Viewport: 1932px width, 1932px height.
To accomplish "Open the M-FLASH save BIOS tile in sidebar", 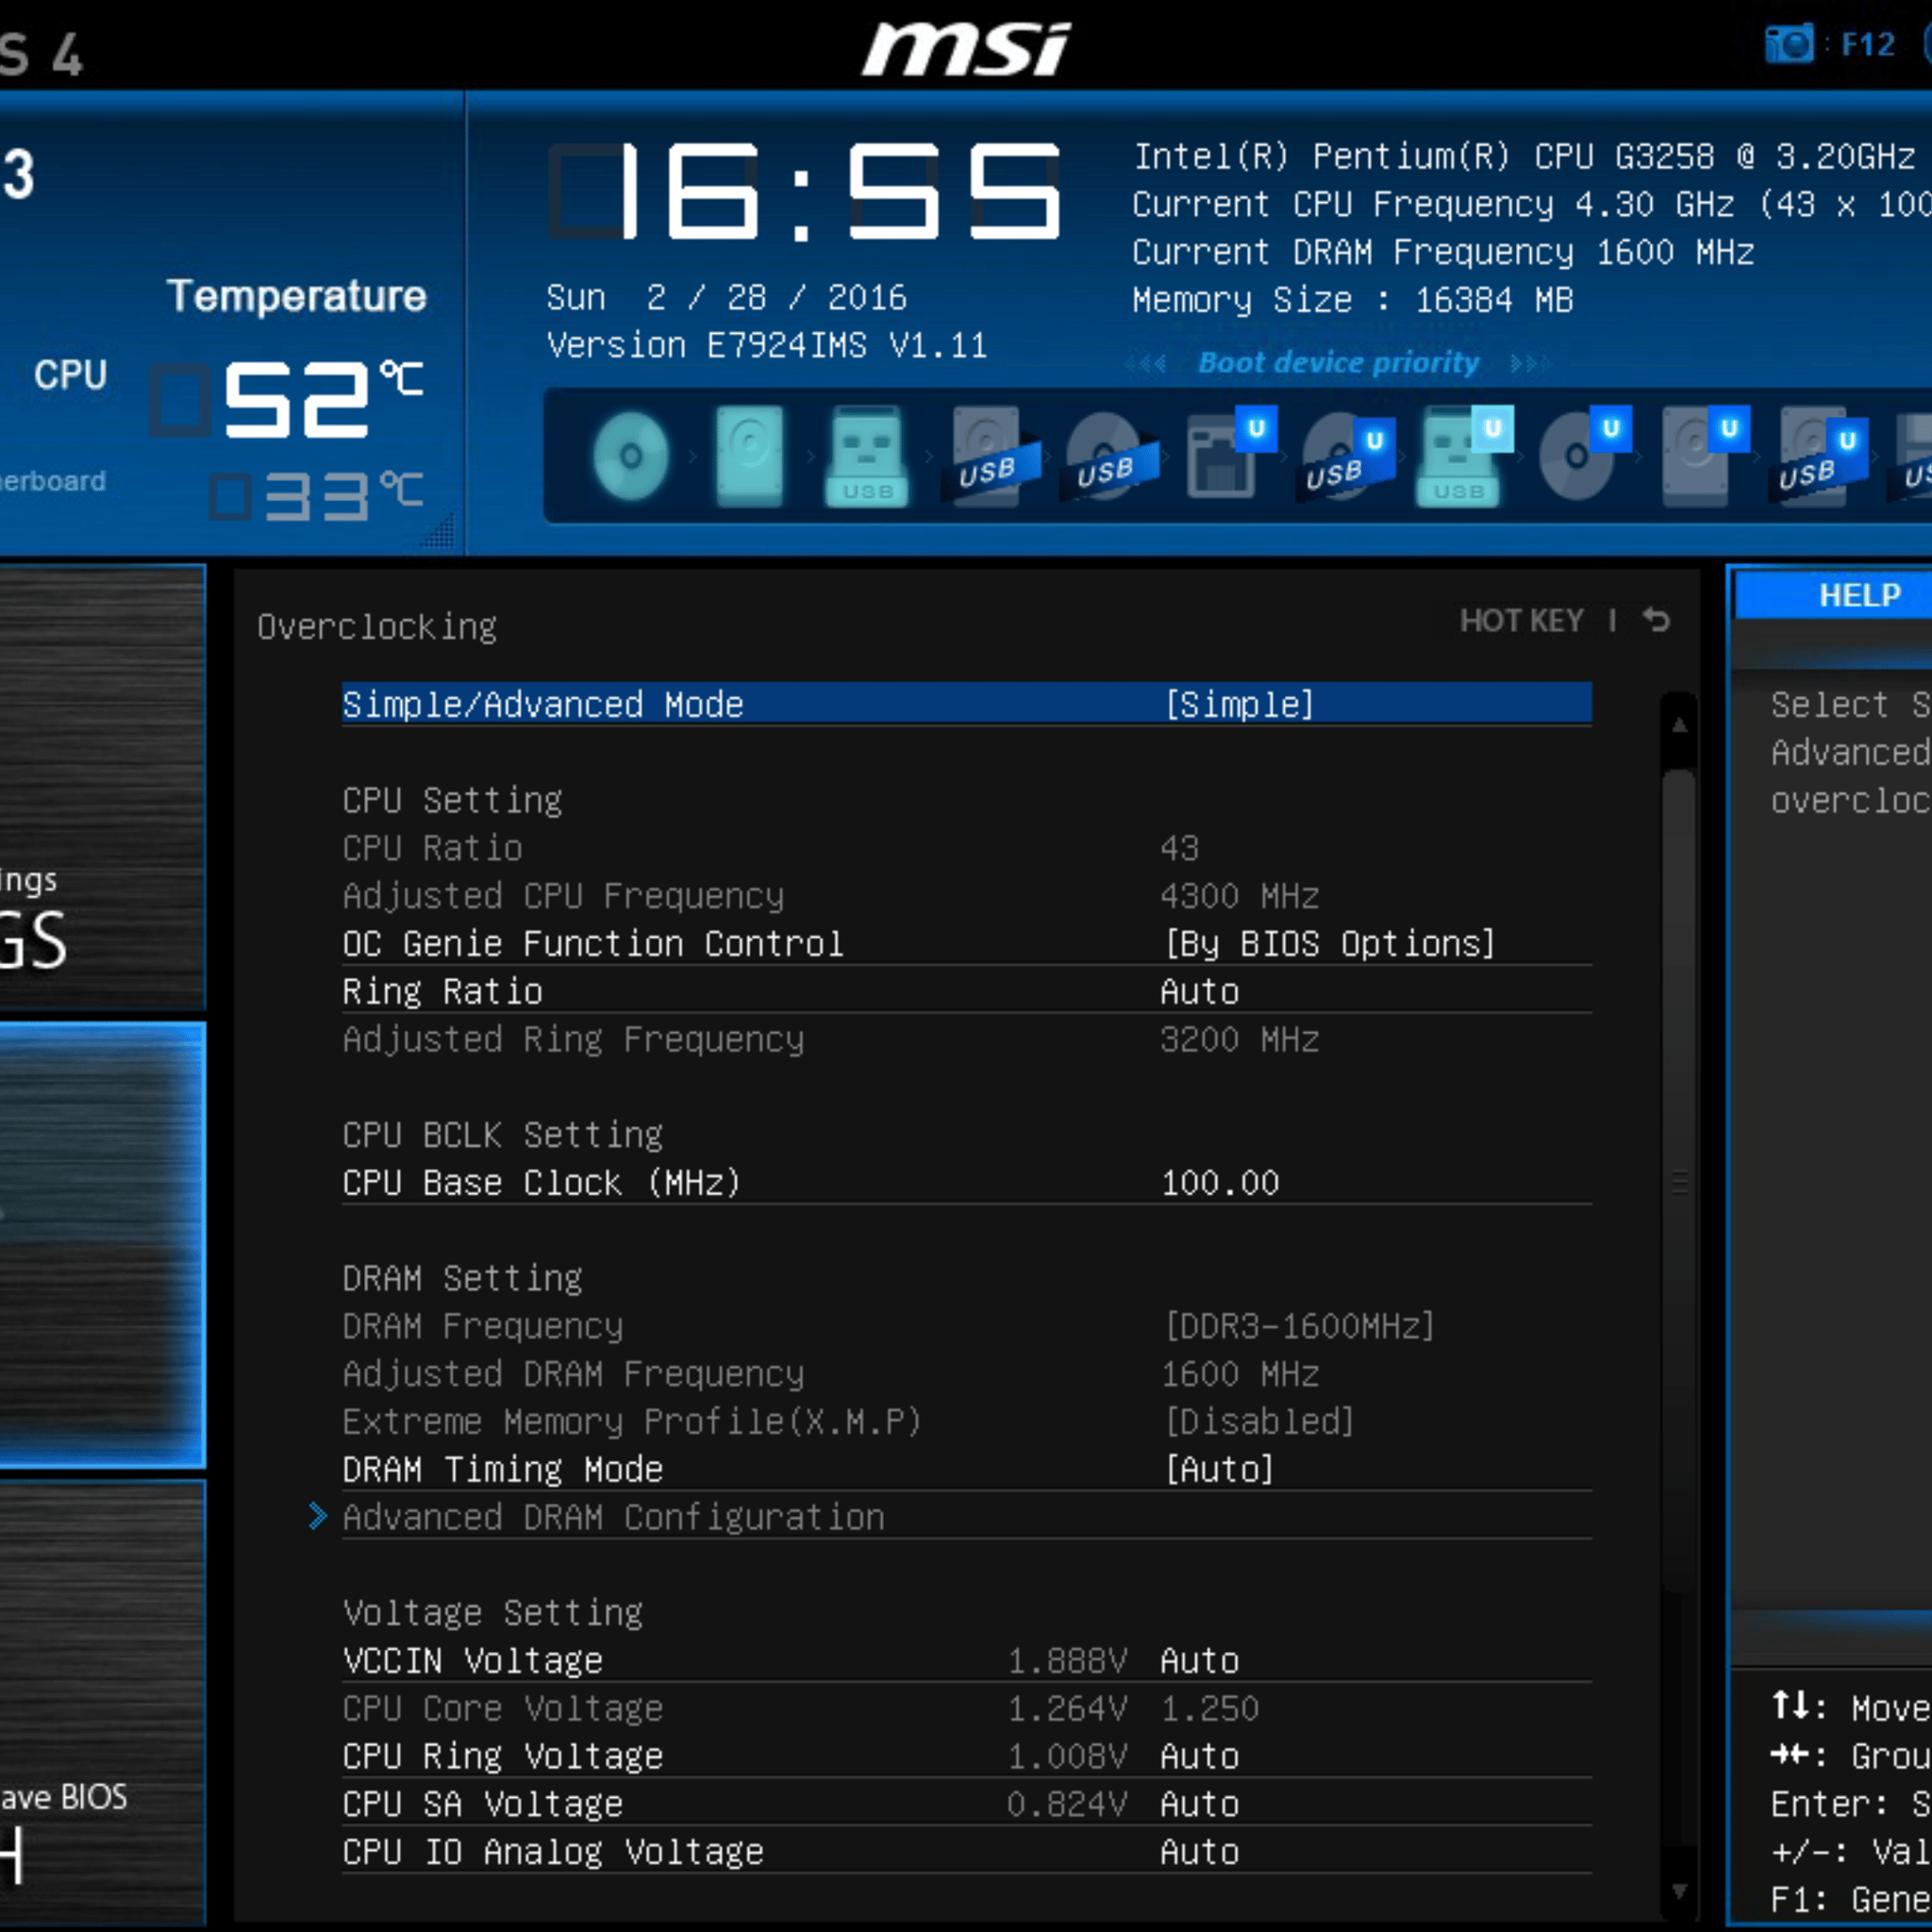I will (102, 1704).
